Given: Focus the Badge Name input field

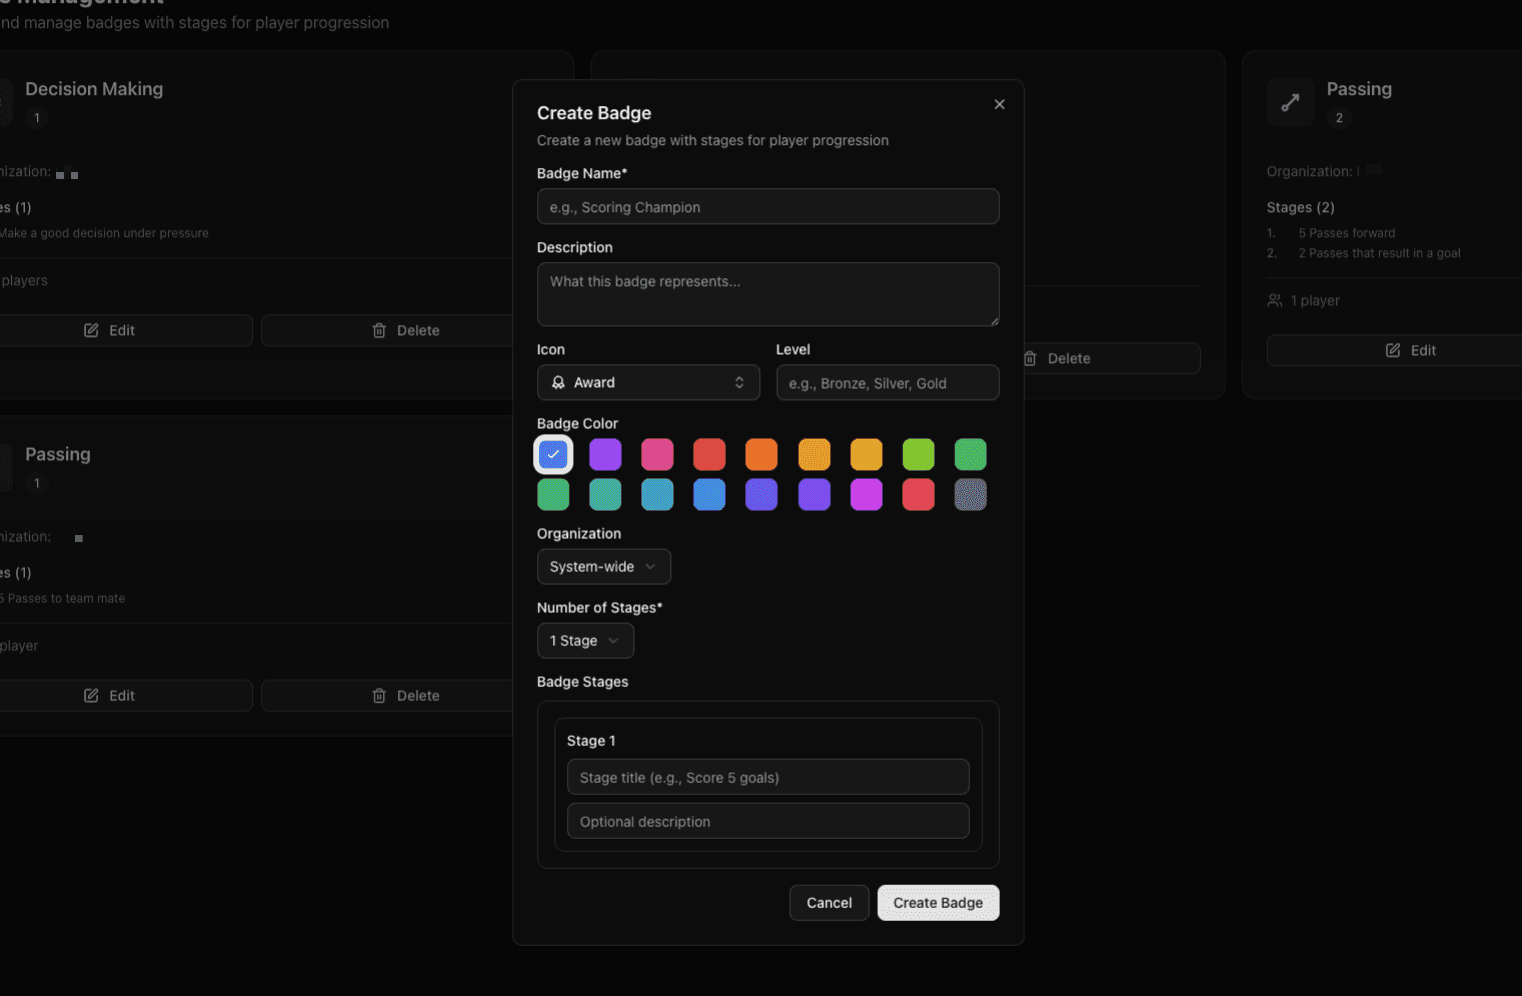Looking at the screenshot, I should coord(767,207).
